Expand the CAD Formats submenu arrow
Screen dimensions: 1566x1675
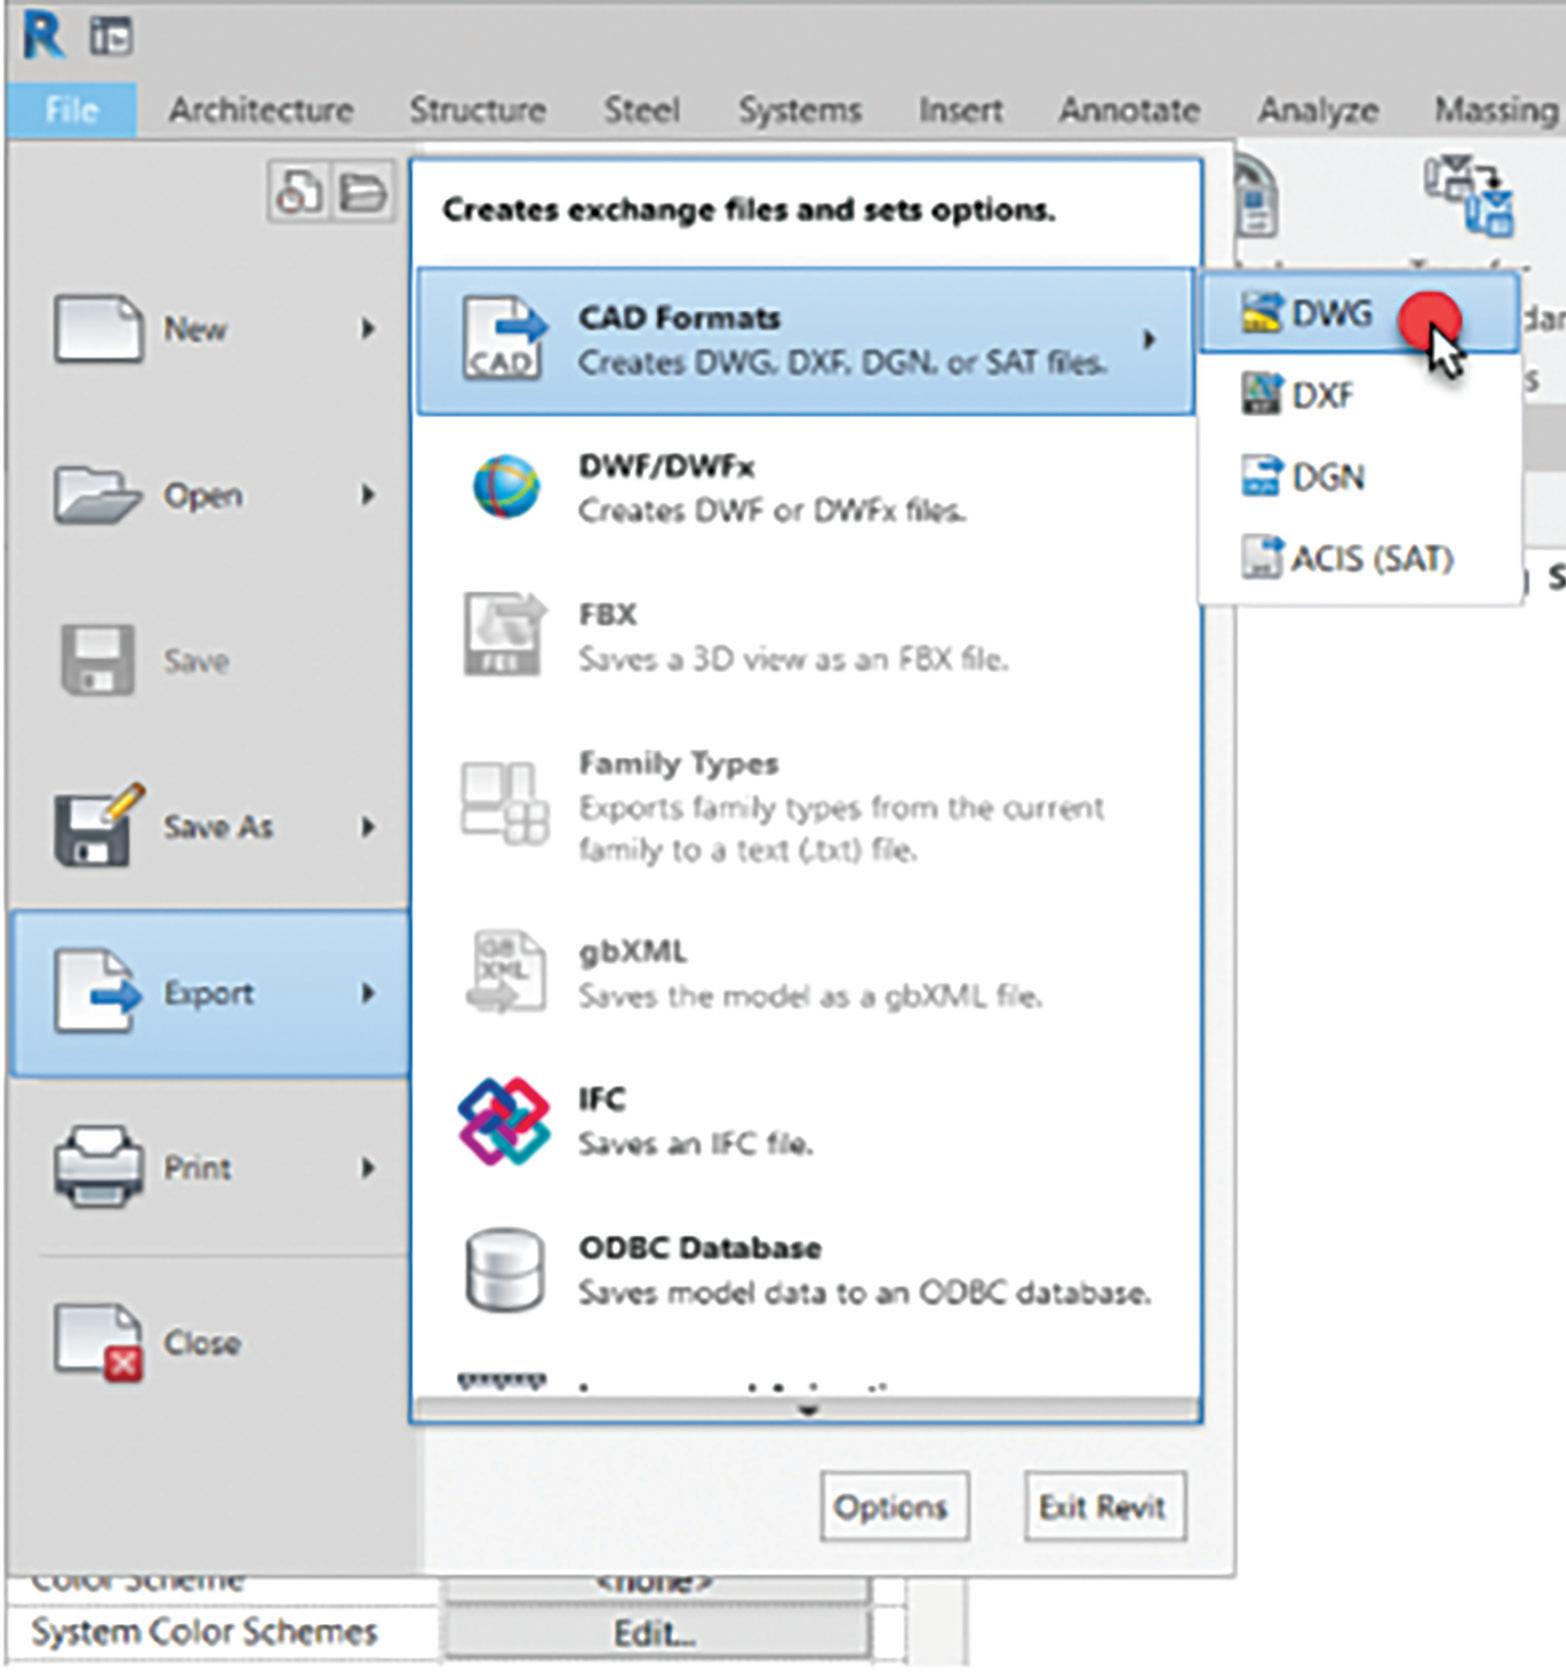tap(1150, 340)
